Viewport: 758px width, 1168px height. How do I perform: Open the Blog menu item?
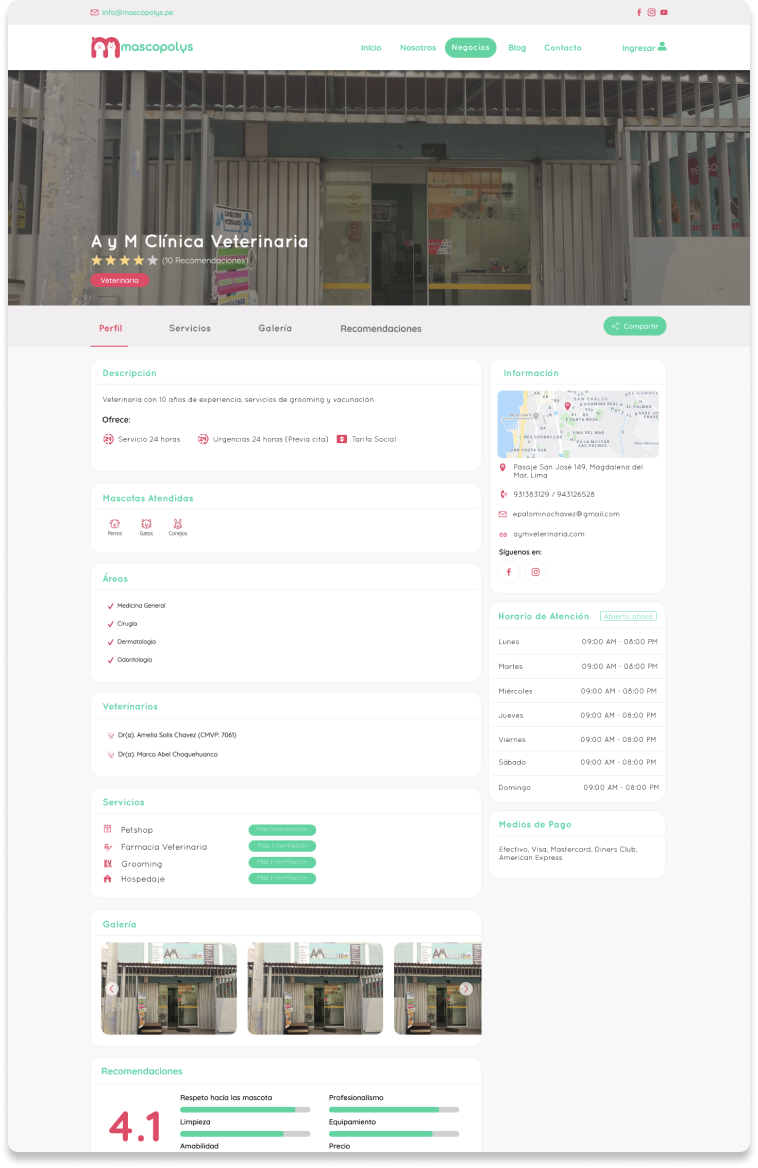(517, 47)
